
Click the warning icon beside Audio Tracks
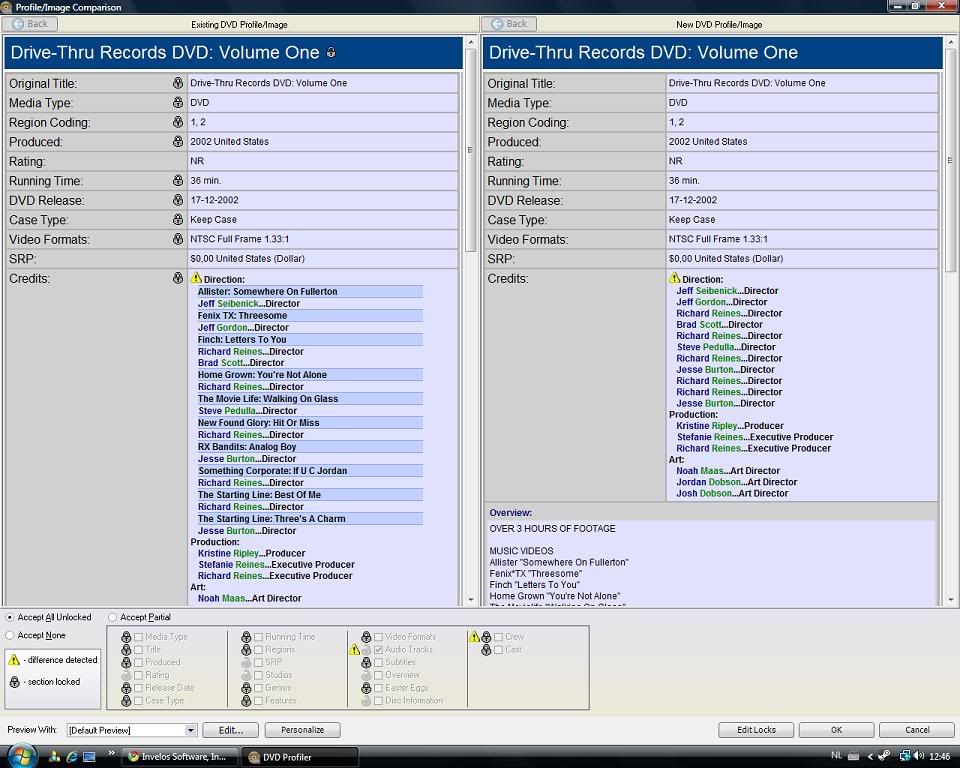point(354,649)
